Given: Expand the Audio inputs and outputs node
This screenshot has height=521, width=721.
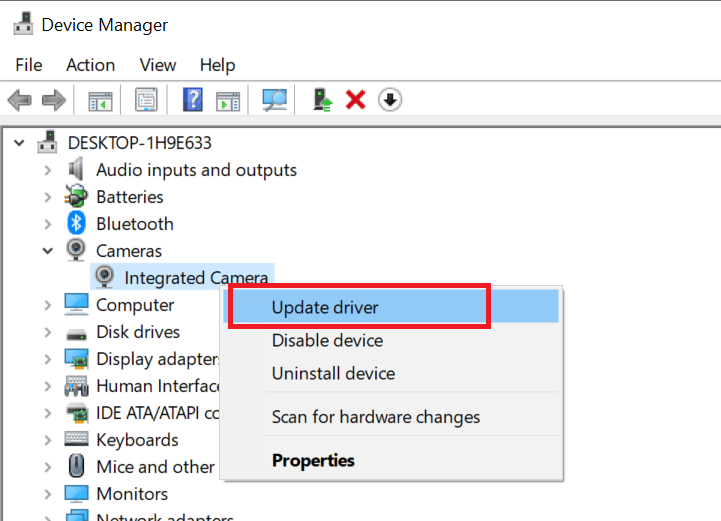Looking at the screenshot, I should [48, 170].
